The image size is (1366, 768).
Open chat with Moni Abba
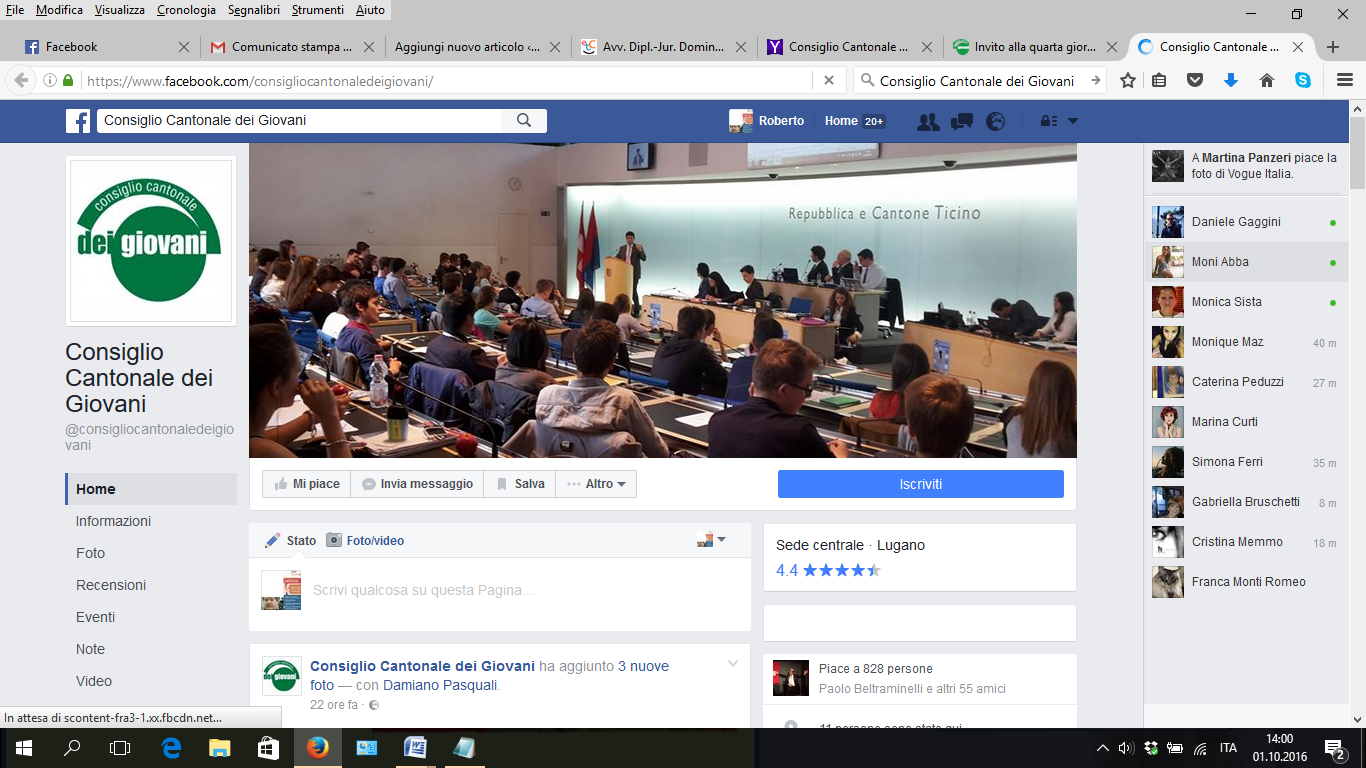(1245, 262)
